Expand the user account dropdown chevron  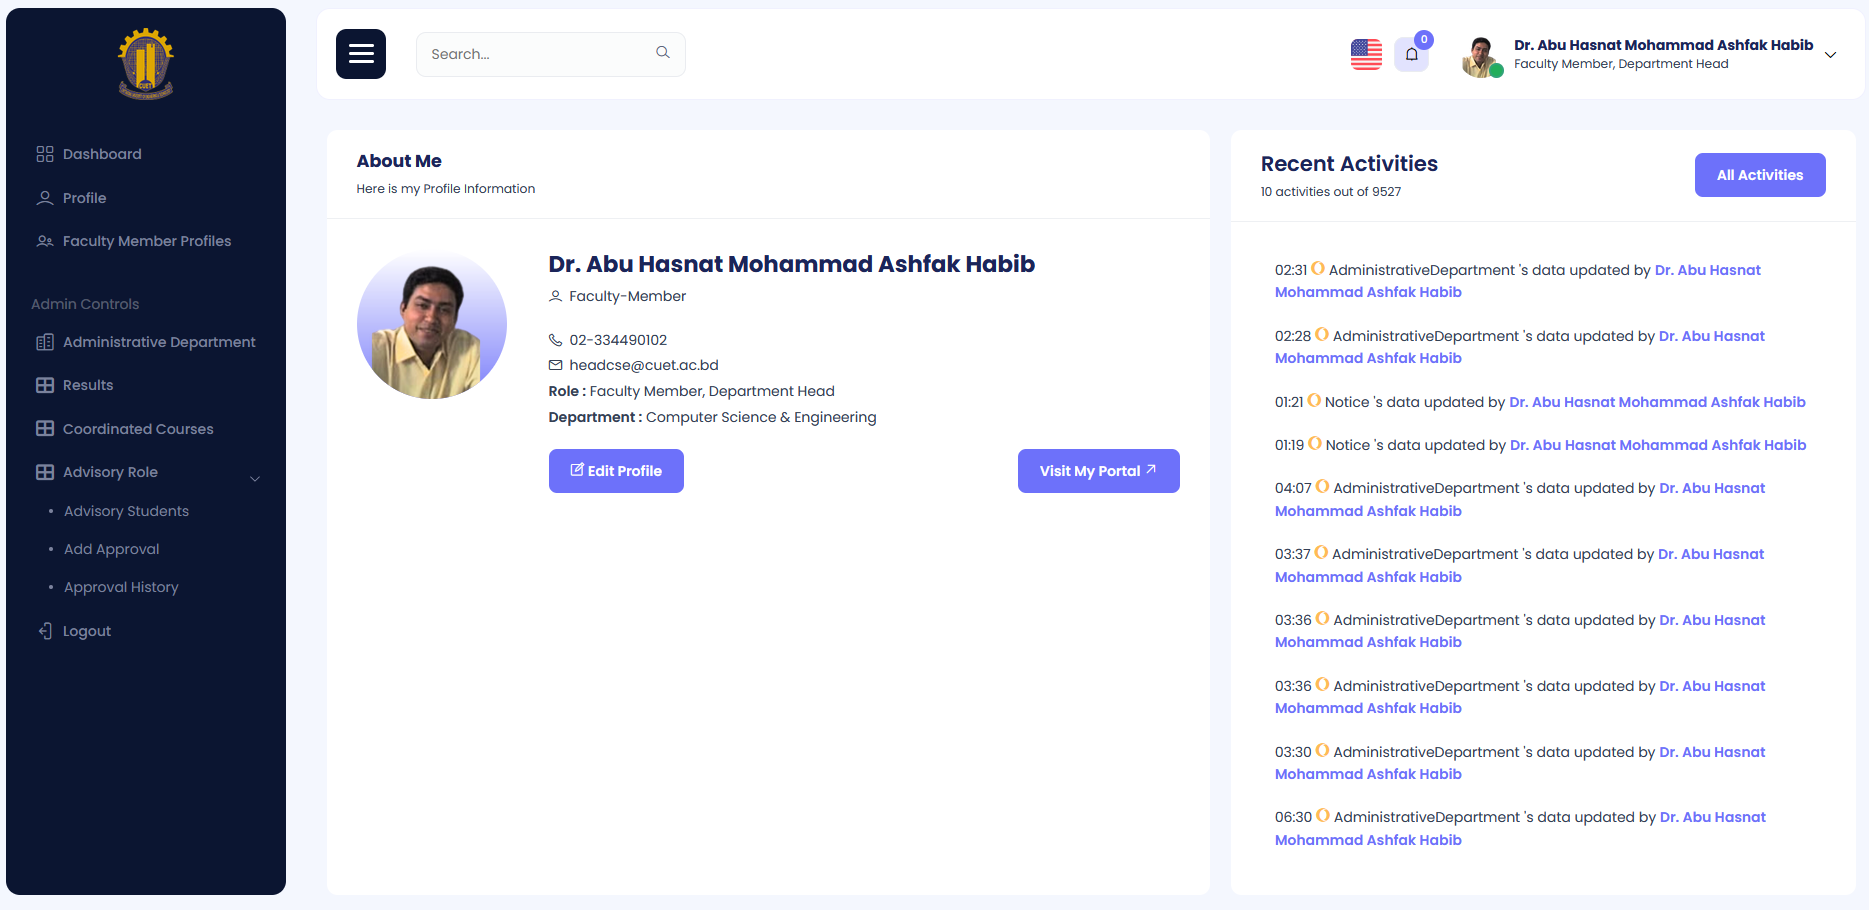click(x=1830, y=55)
